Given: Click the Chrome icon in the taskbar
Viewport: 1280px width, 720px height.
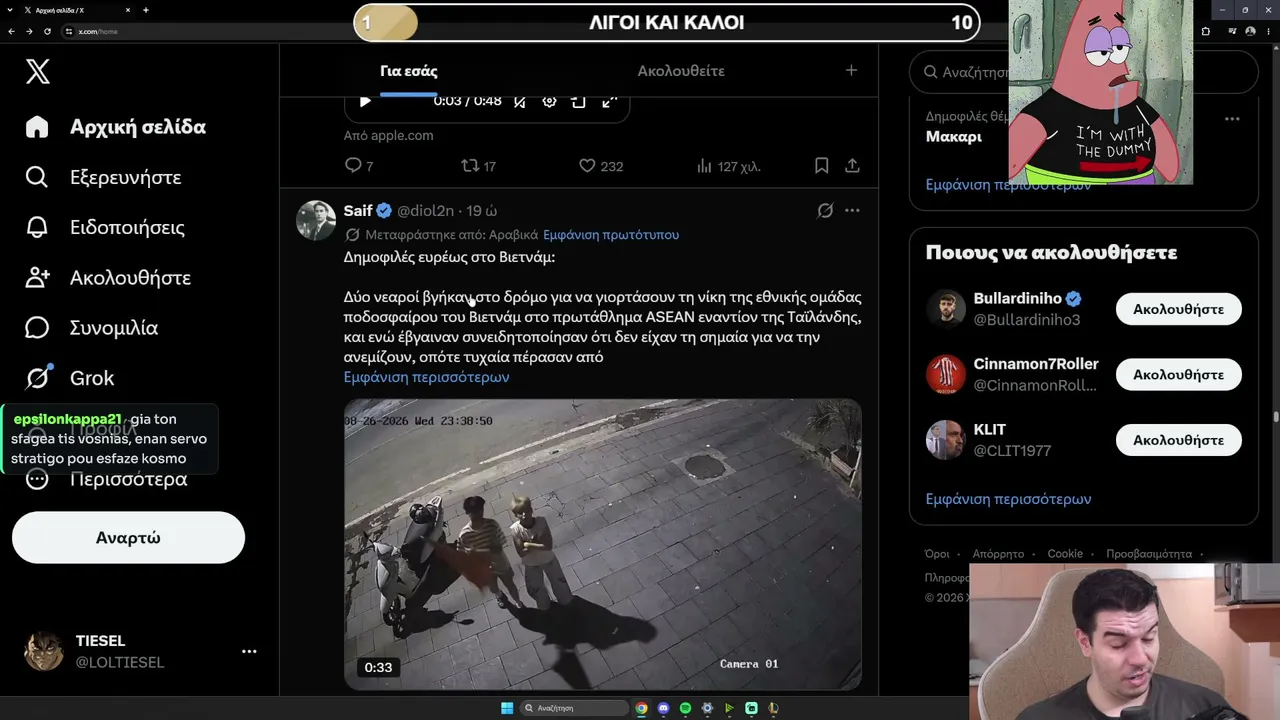Looking at the screenshot, I should tap(641, 708).
